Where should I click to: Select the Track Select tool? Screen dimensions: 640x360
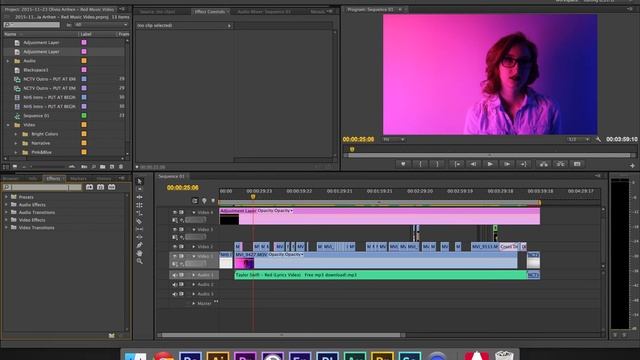click(140, 189)
